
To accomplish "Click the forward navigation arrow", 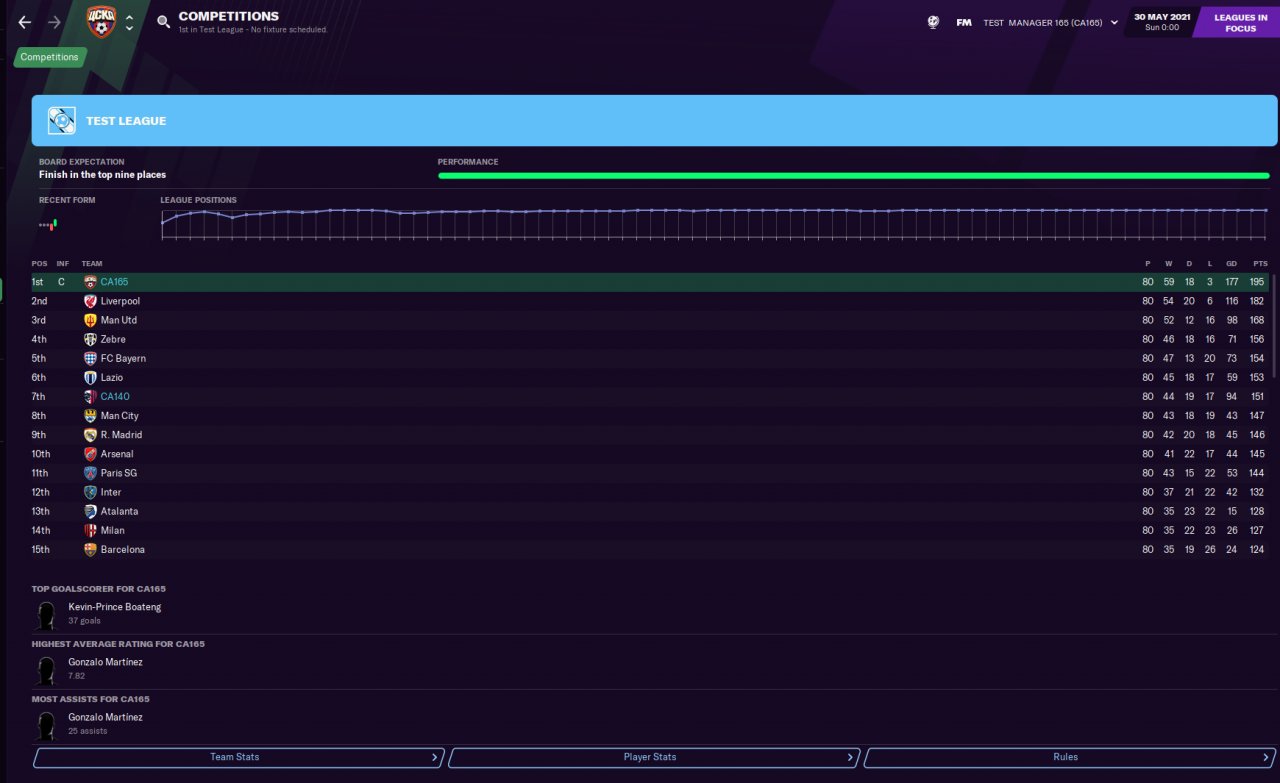I will pos(54,22).
